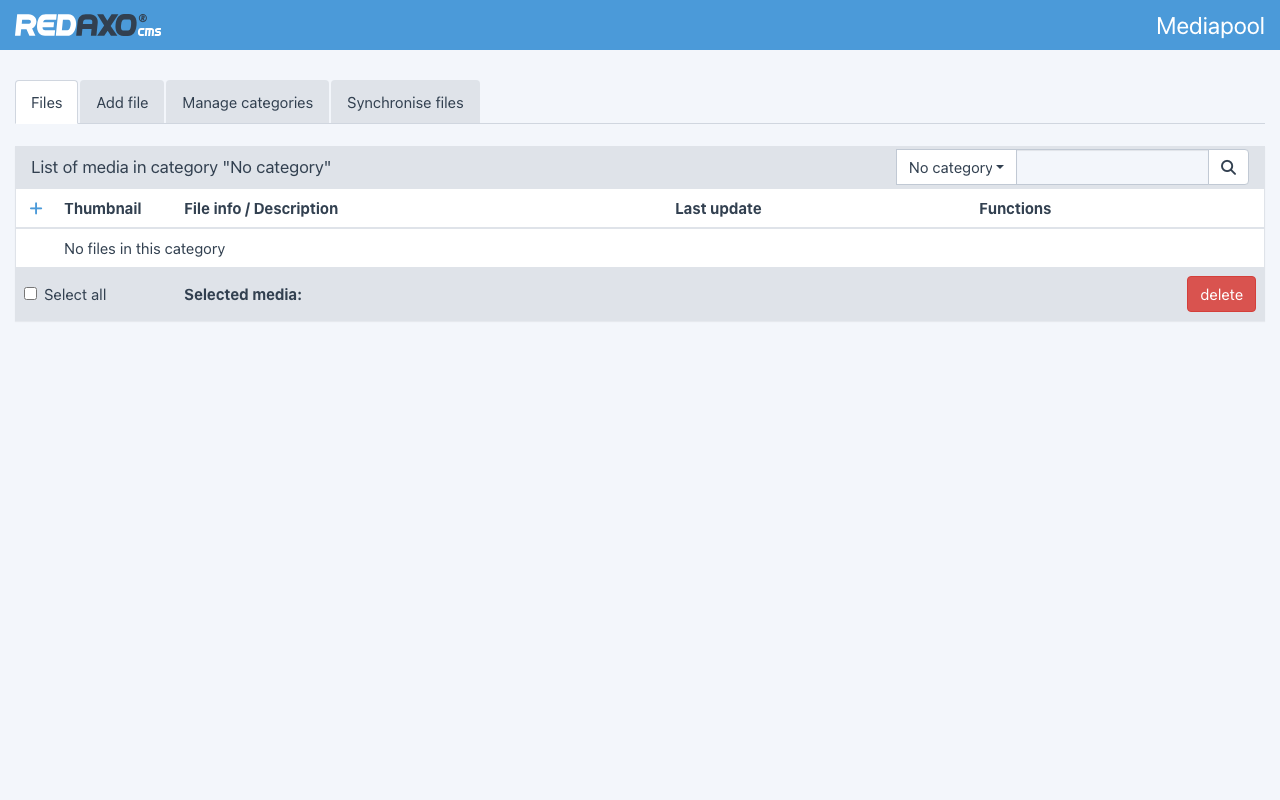Click the red delete button
1280x800 pixels.
coord(1221,294)
